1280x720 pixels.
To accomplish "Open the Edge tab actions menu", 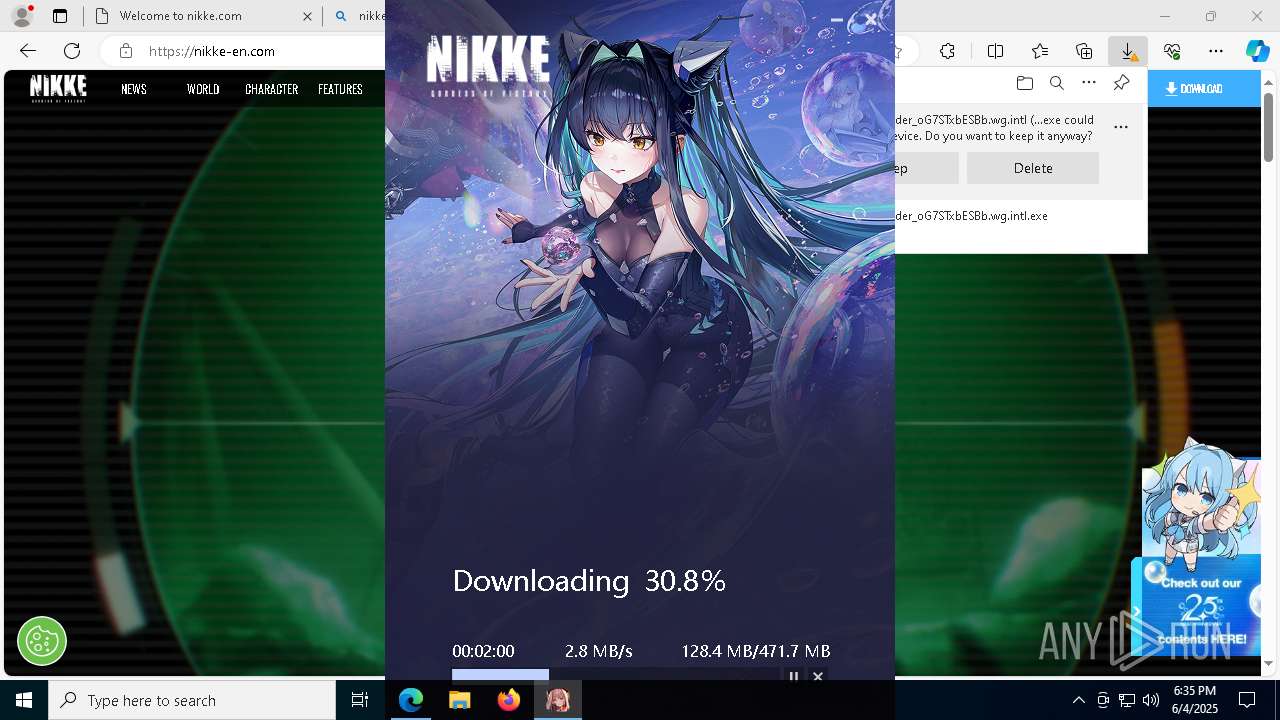I will point(60,16).
